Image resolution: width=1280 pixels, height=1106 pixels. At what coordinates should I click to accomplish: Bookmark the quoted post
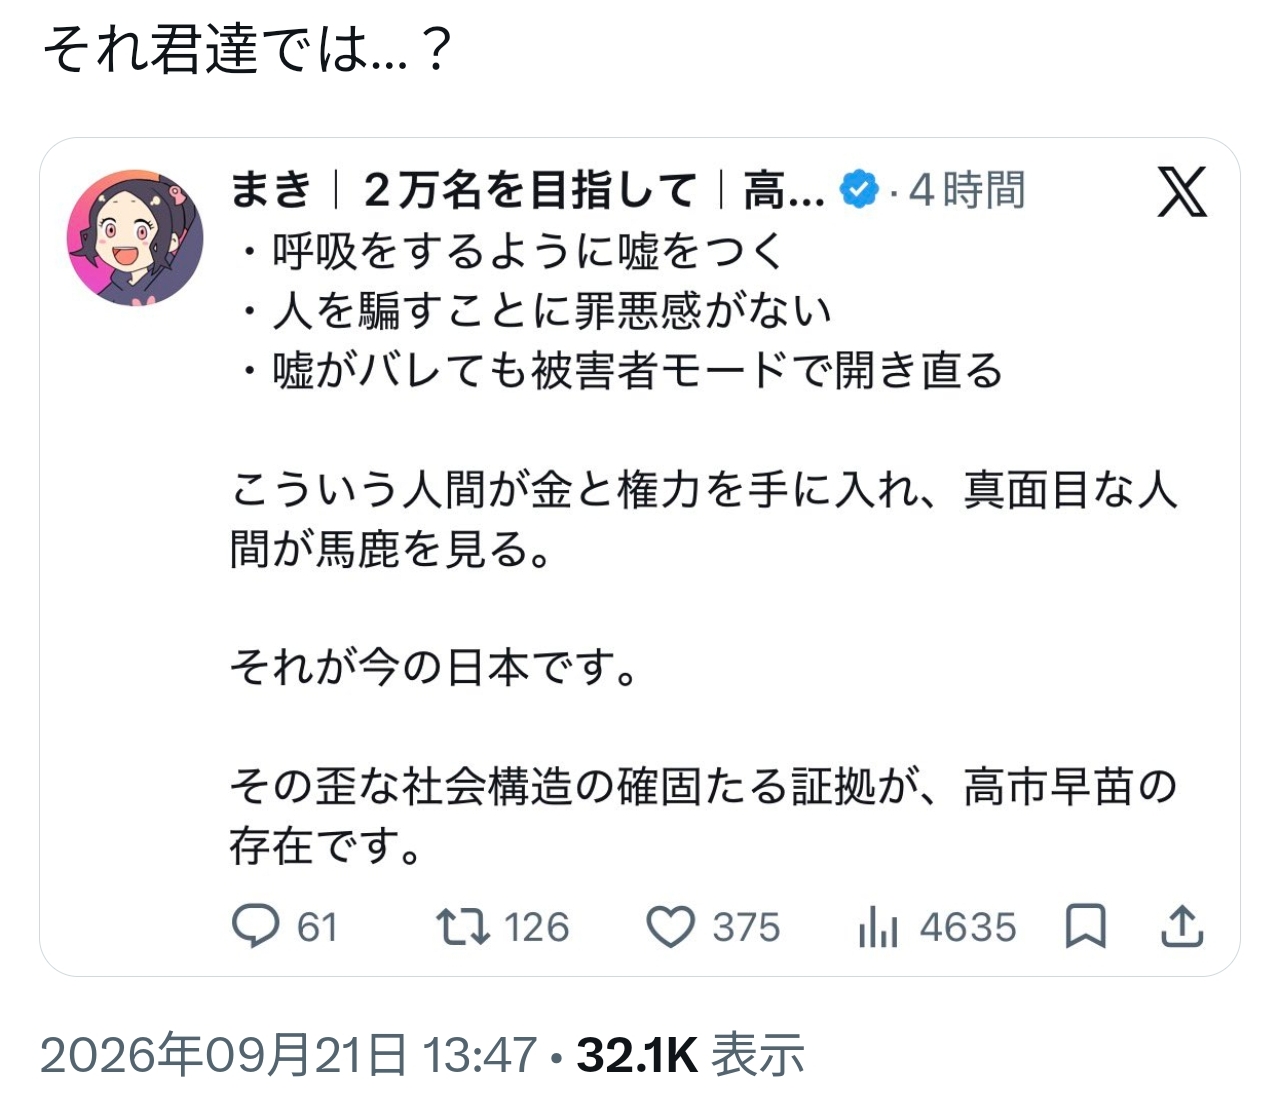[x=1085, y=926]
